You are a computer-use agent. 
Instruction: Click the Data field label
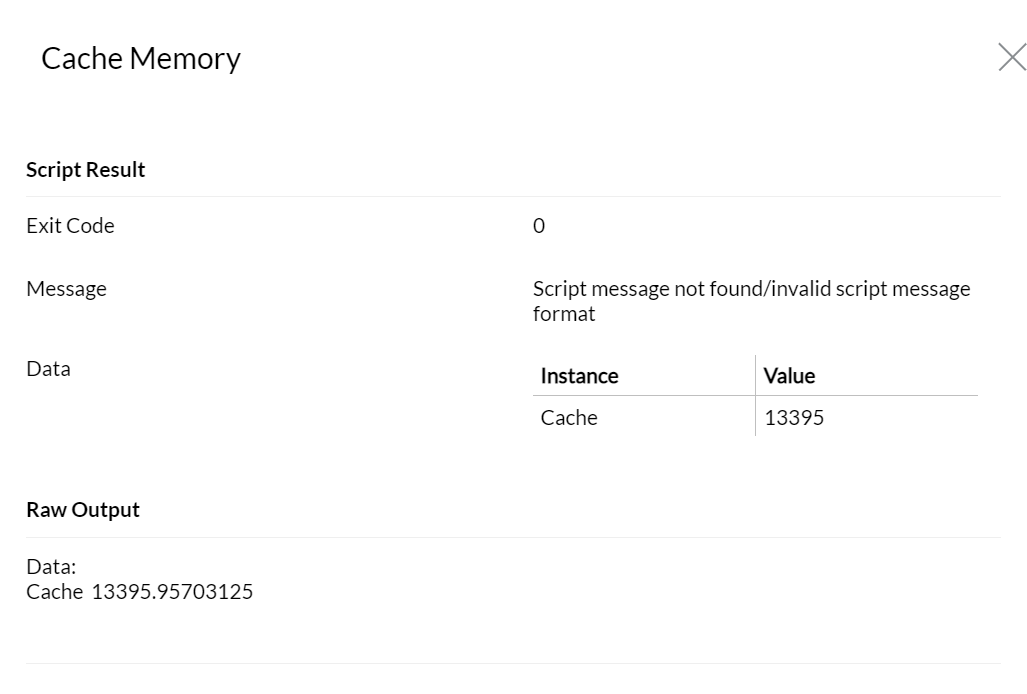(x=48, y=369)
